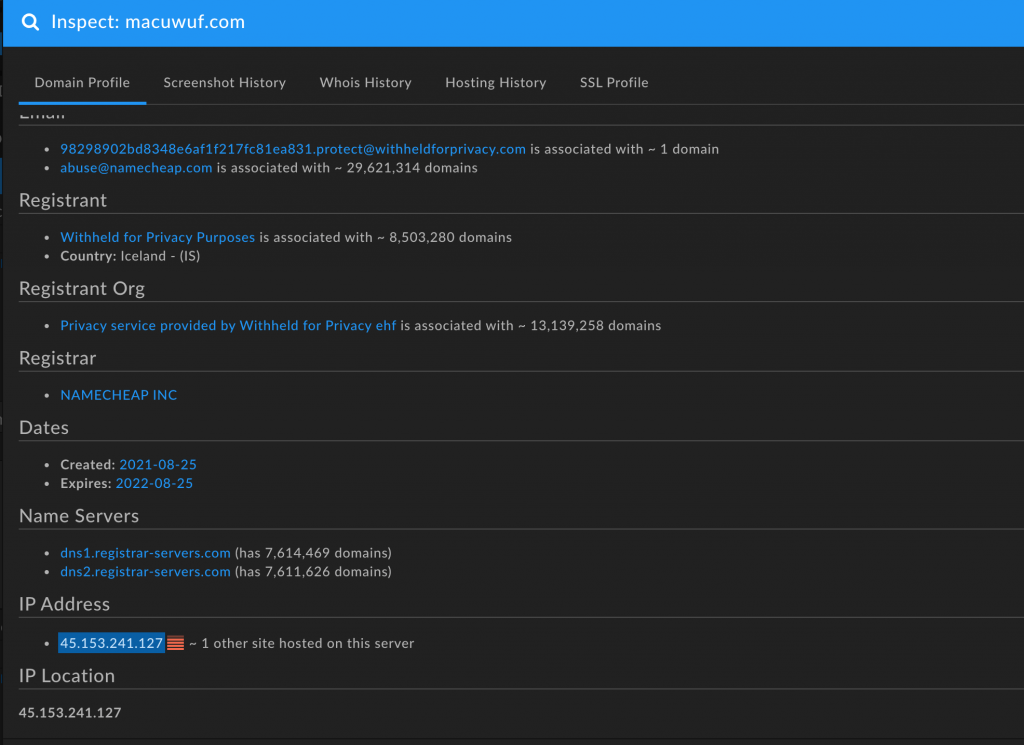Open the Domain Profile tab

[82, 83]
